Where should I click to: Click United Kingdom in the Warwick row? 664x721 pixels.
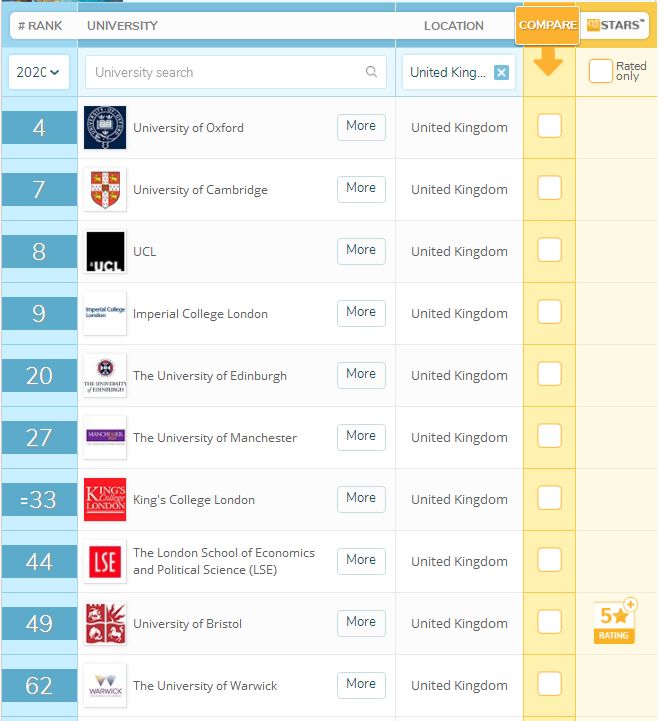[x=459, y=686]
